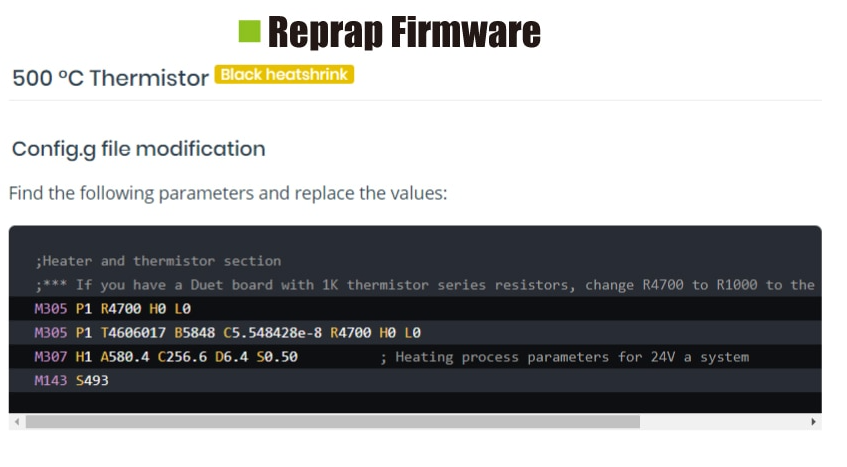This screenshot has height=467, width=847.
Task: Click the horizontal scrollbar thumb under code
Action: 333,422
